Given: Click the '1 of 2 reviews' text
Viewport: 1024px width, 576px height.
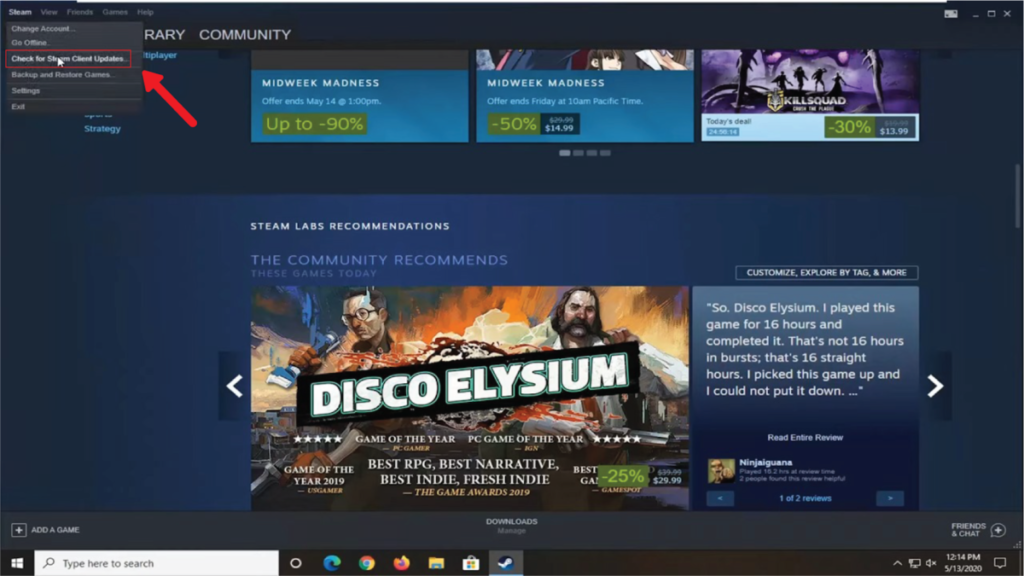Looking at the screenshot, I should click(x=805, y=498).
